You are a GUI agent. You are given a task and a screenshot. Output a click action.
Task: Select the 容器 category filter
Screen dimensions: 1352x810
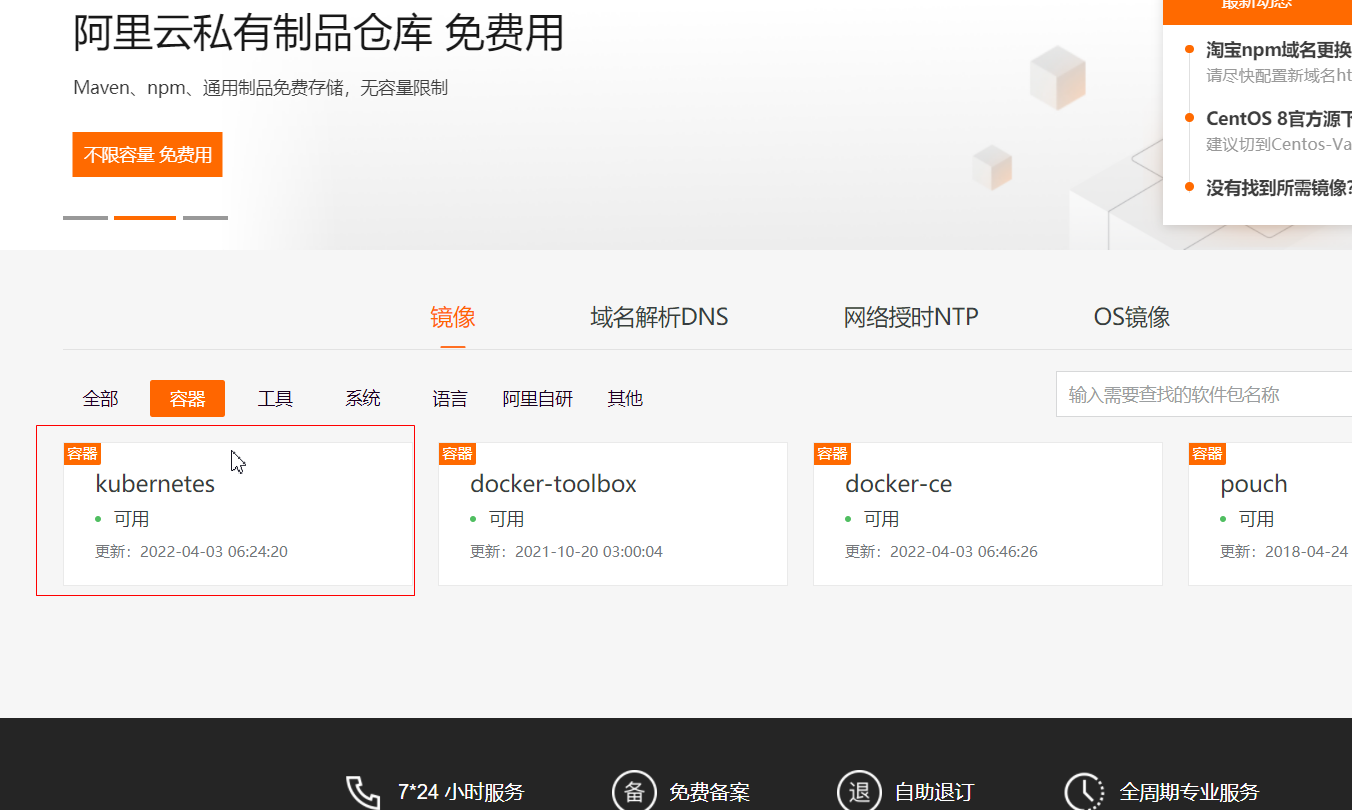[187, 399]
